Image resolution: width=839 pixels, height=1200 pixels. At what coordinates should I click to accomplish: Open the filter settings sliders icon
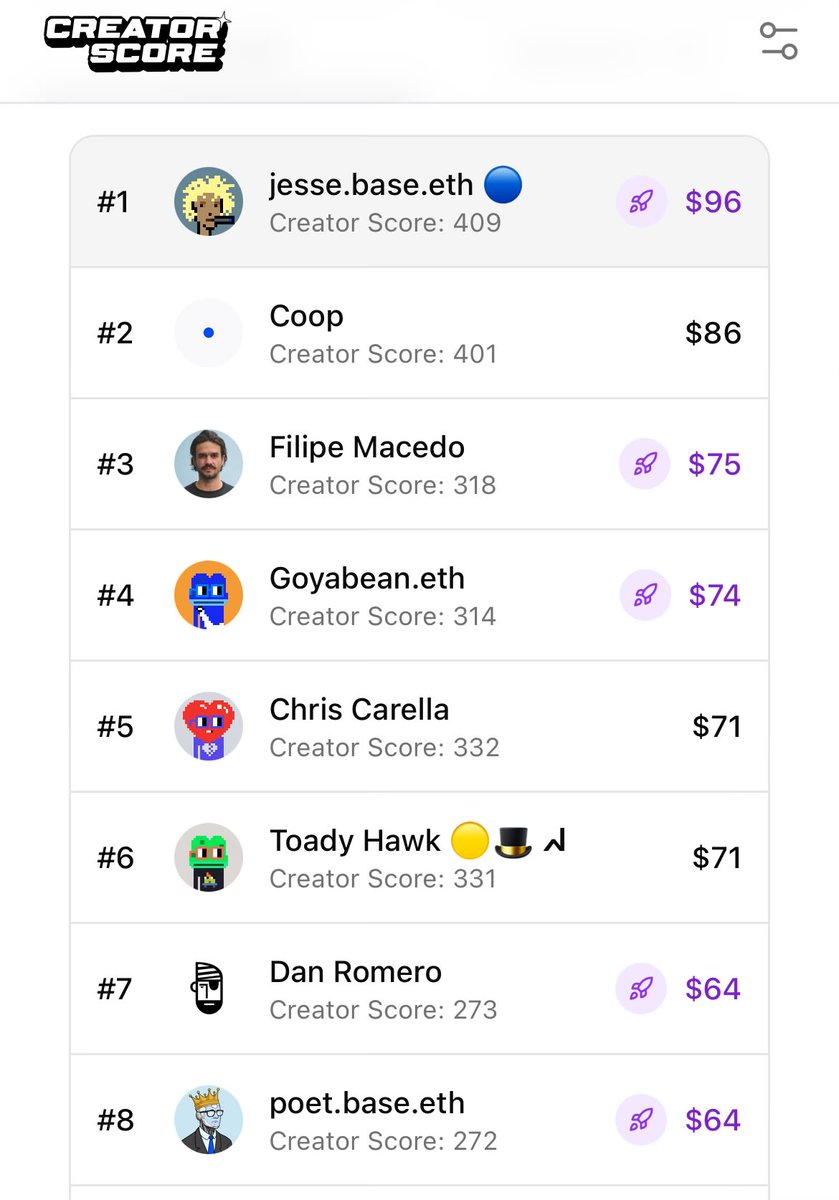[778, 41]
